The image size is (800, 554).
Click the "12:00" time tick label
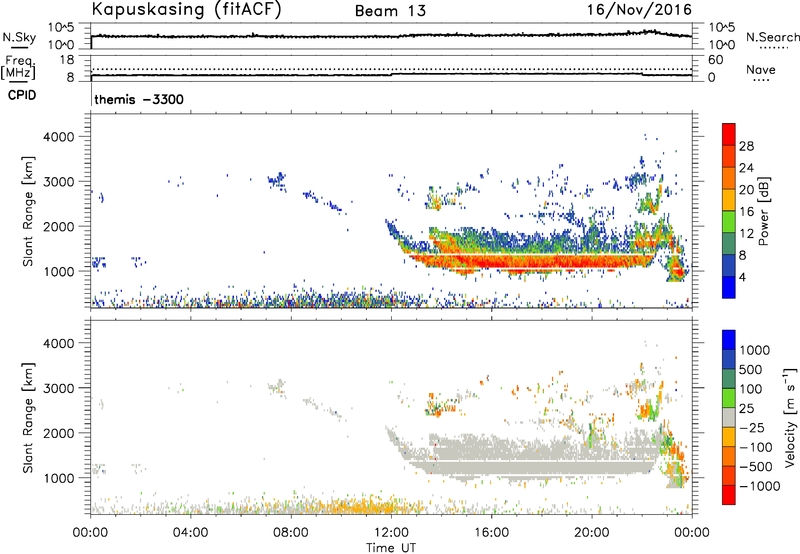click(x=391, y=533)
